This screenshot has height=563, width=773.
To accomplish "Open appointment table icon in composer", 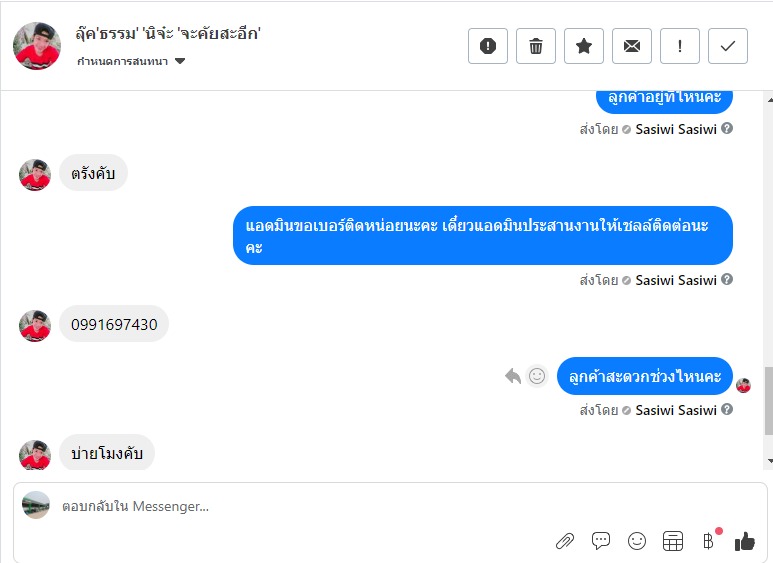I will coord(672,541).
